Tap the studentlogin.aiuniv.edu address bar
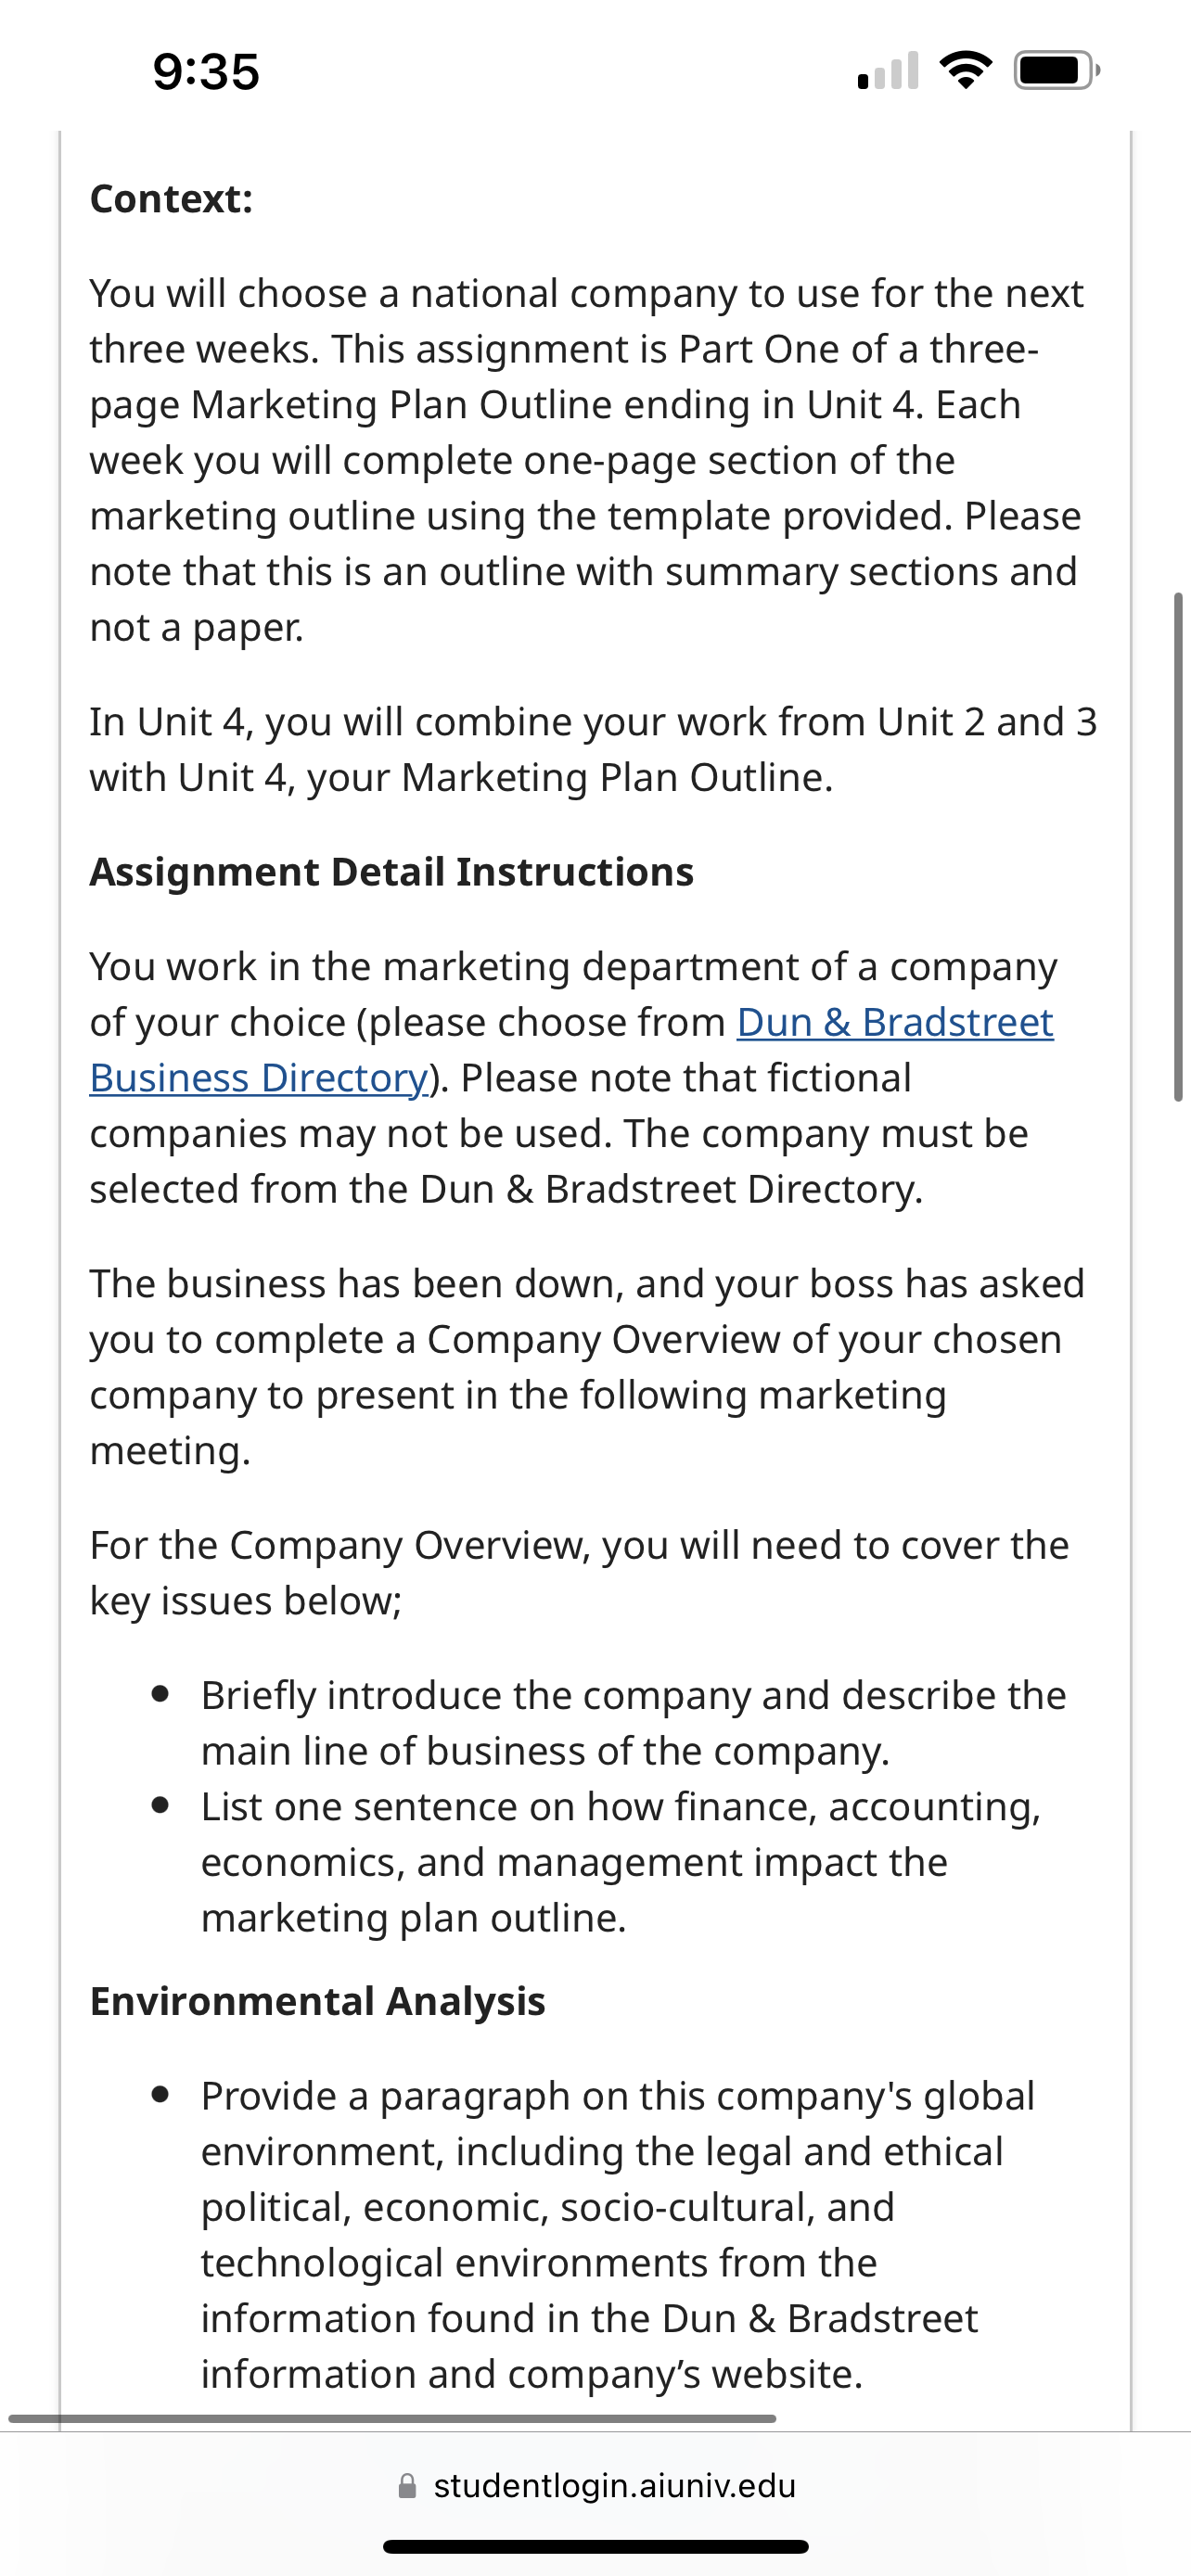This screenshot has height=2576, width=1191. tap(596, 2485)
